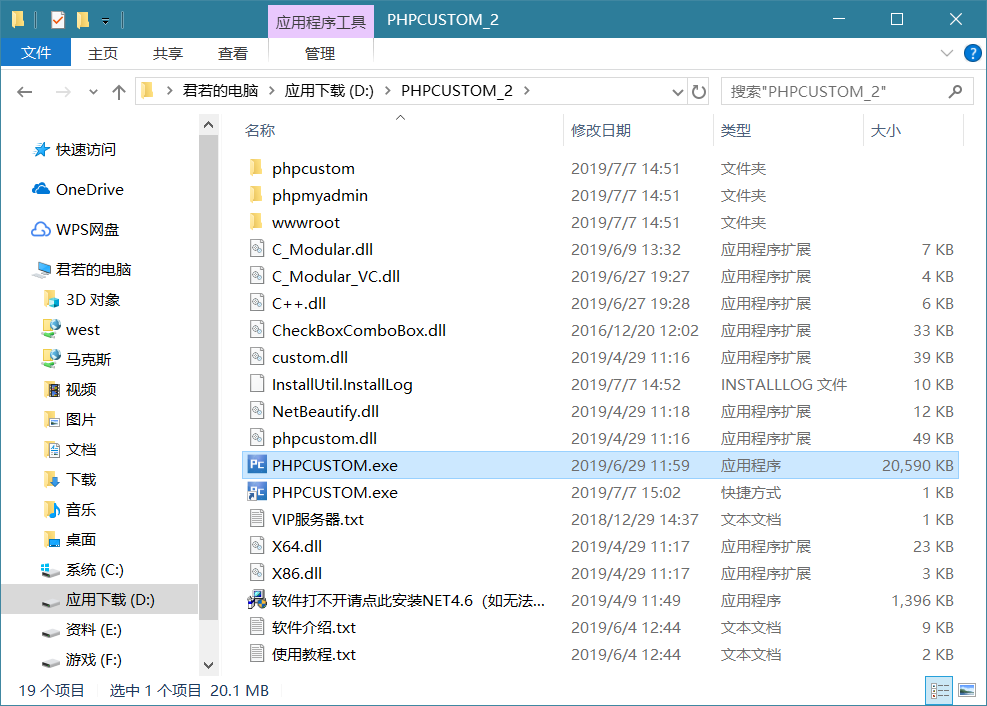This screenshot has width=987, height=706.
Task: Click the navigation pane scroll down arrow
Action: [208, 664]
